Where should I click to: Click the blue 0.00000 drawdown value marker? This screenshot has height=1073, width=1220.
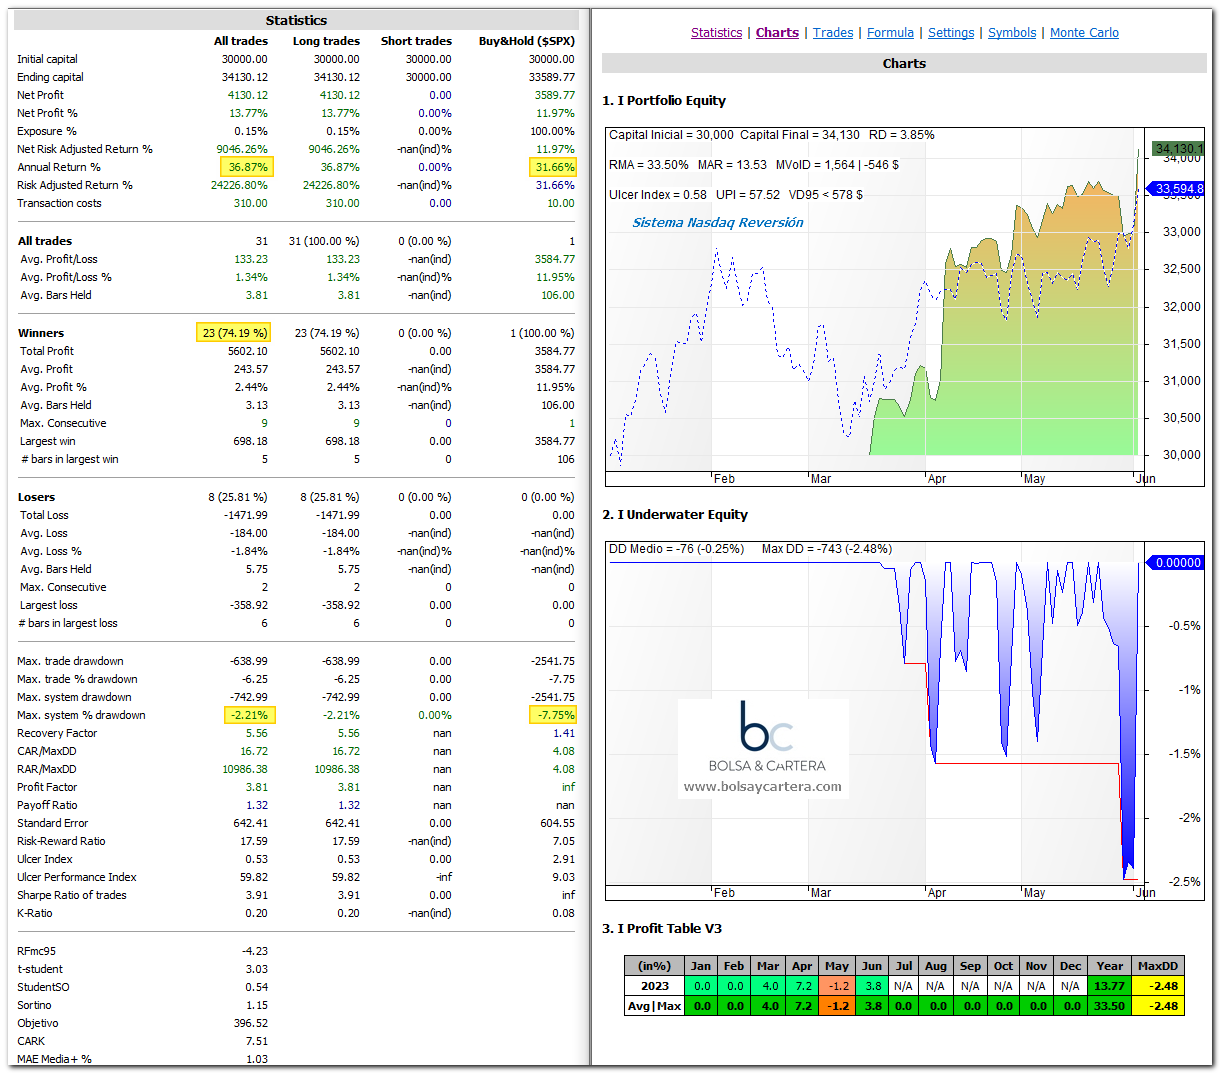click(1177, 562)
